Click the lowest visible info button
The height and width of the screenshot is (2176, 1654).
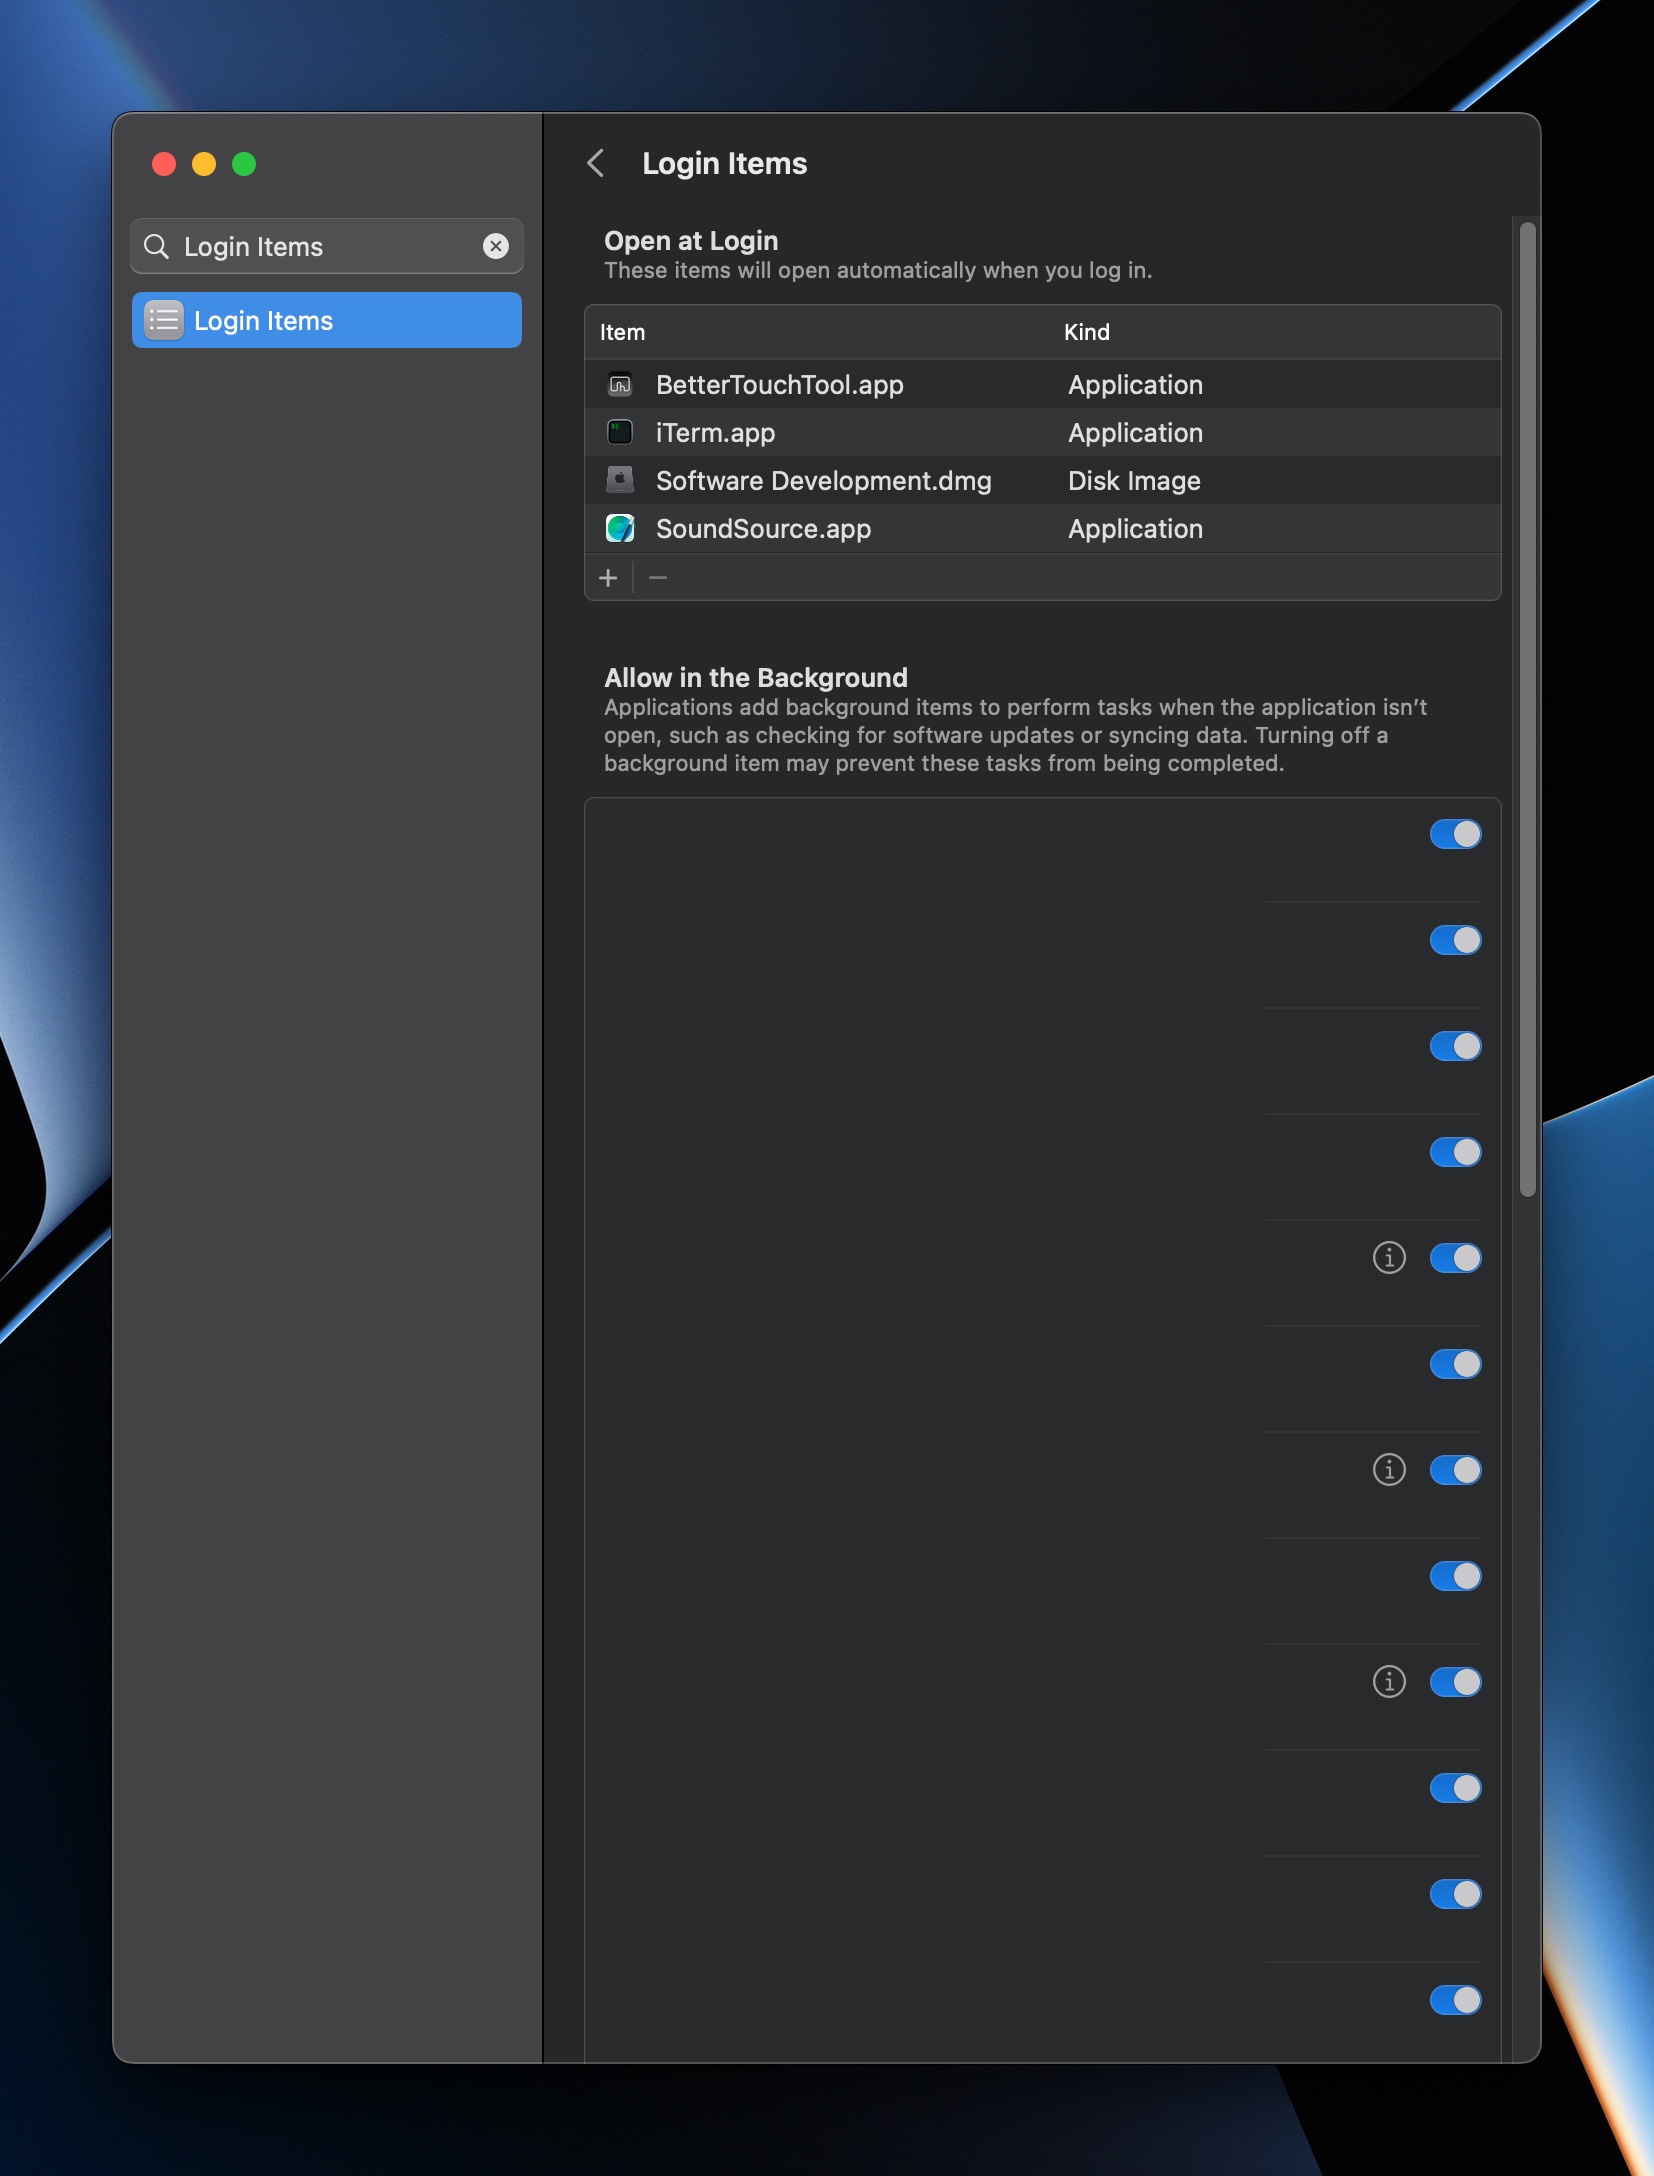[x=1389, y=1682]
